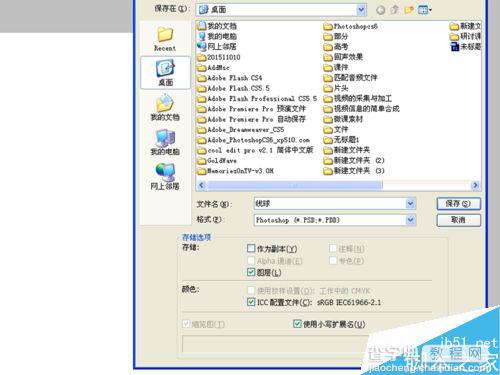Select the Adobe_Dreamweaver_CS5 folder
The width and height of the screenshot is (500, 375).
point(241,130)
